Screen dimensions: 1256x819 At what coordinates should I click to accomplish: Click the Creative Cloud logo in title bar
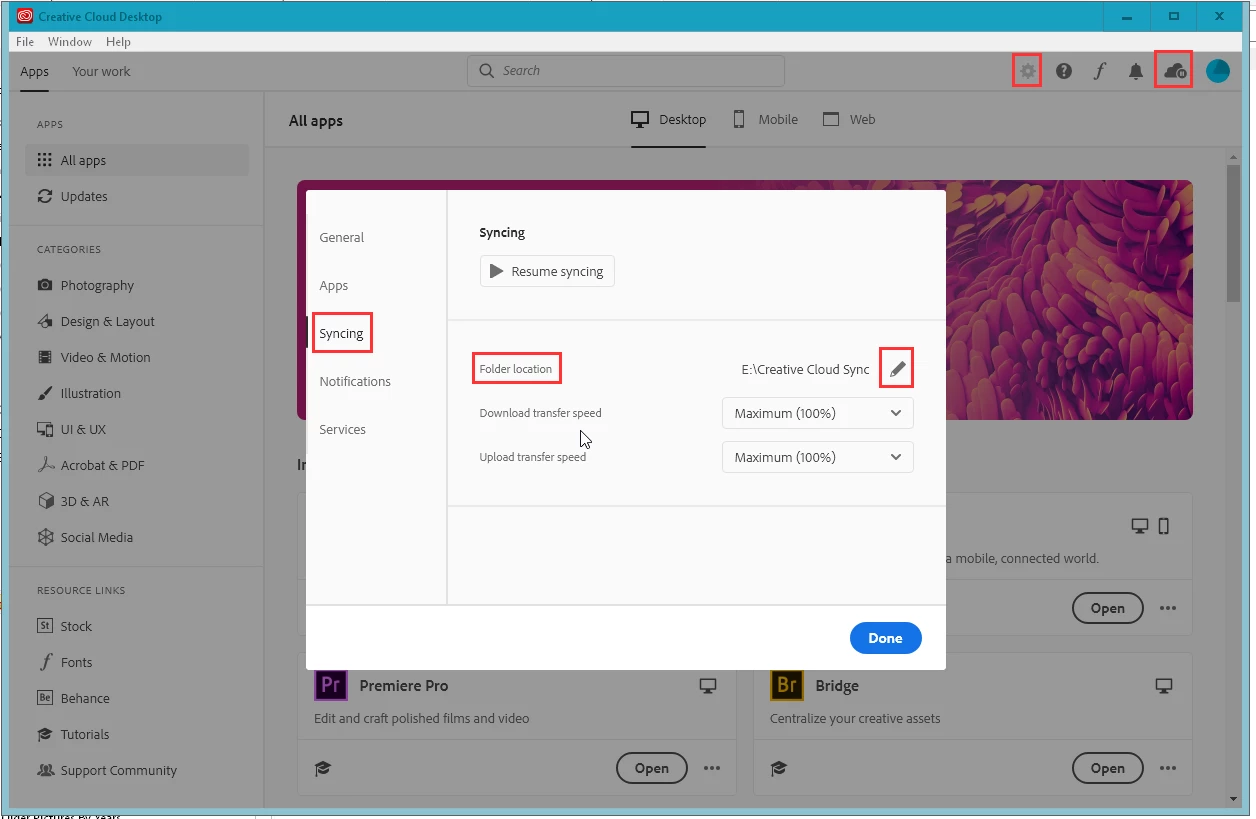(x=25, y=16)
